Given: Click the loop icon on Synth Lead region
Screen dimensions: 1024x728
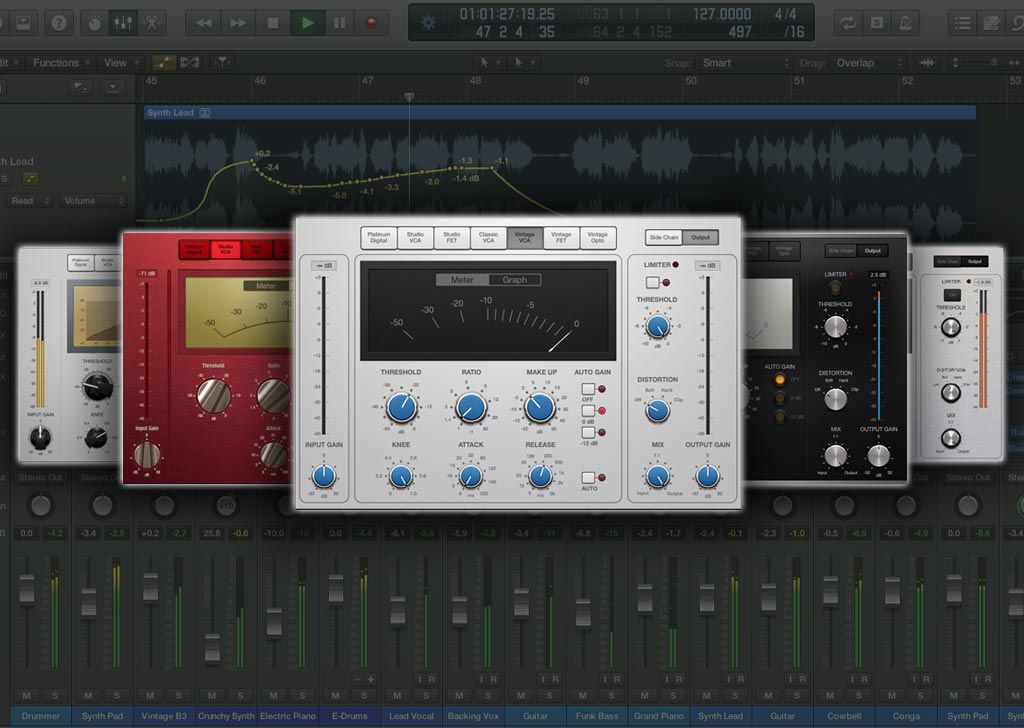Looking at the screenshot, I should (x=204, y=113).
